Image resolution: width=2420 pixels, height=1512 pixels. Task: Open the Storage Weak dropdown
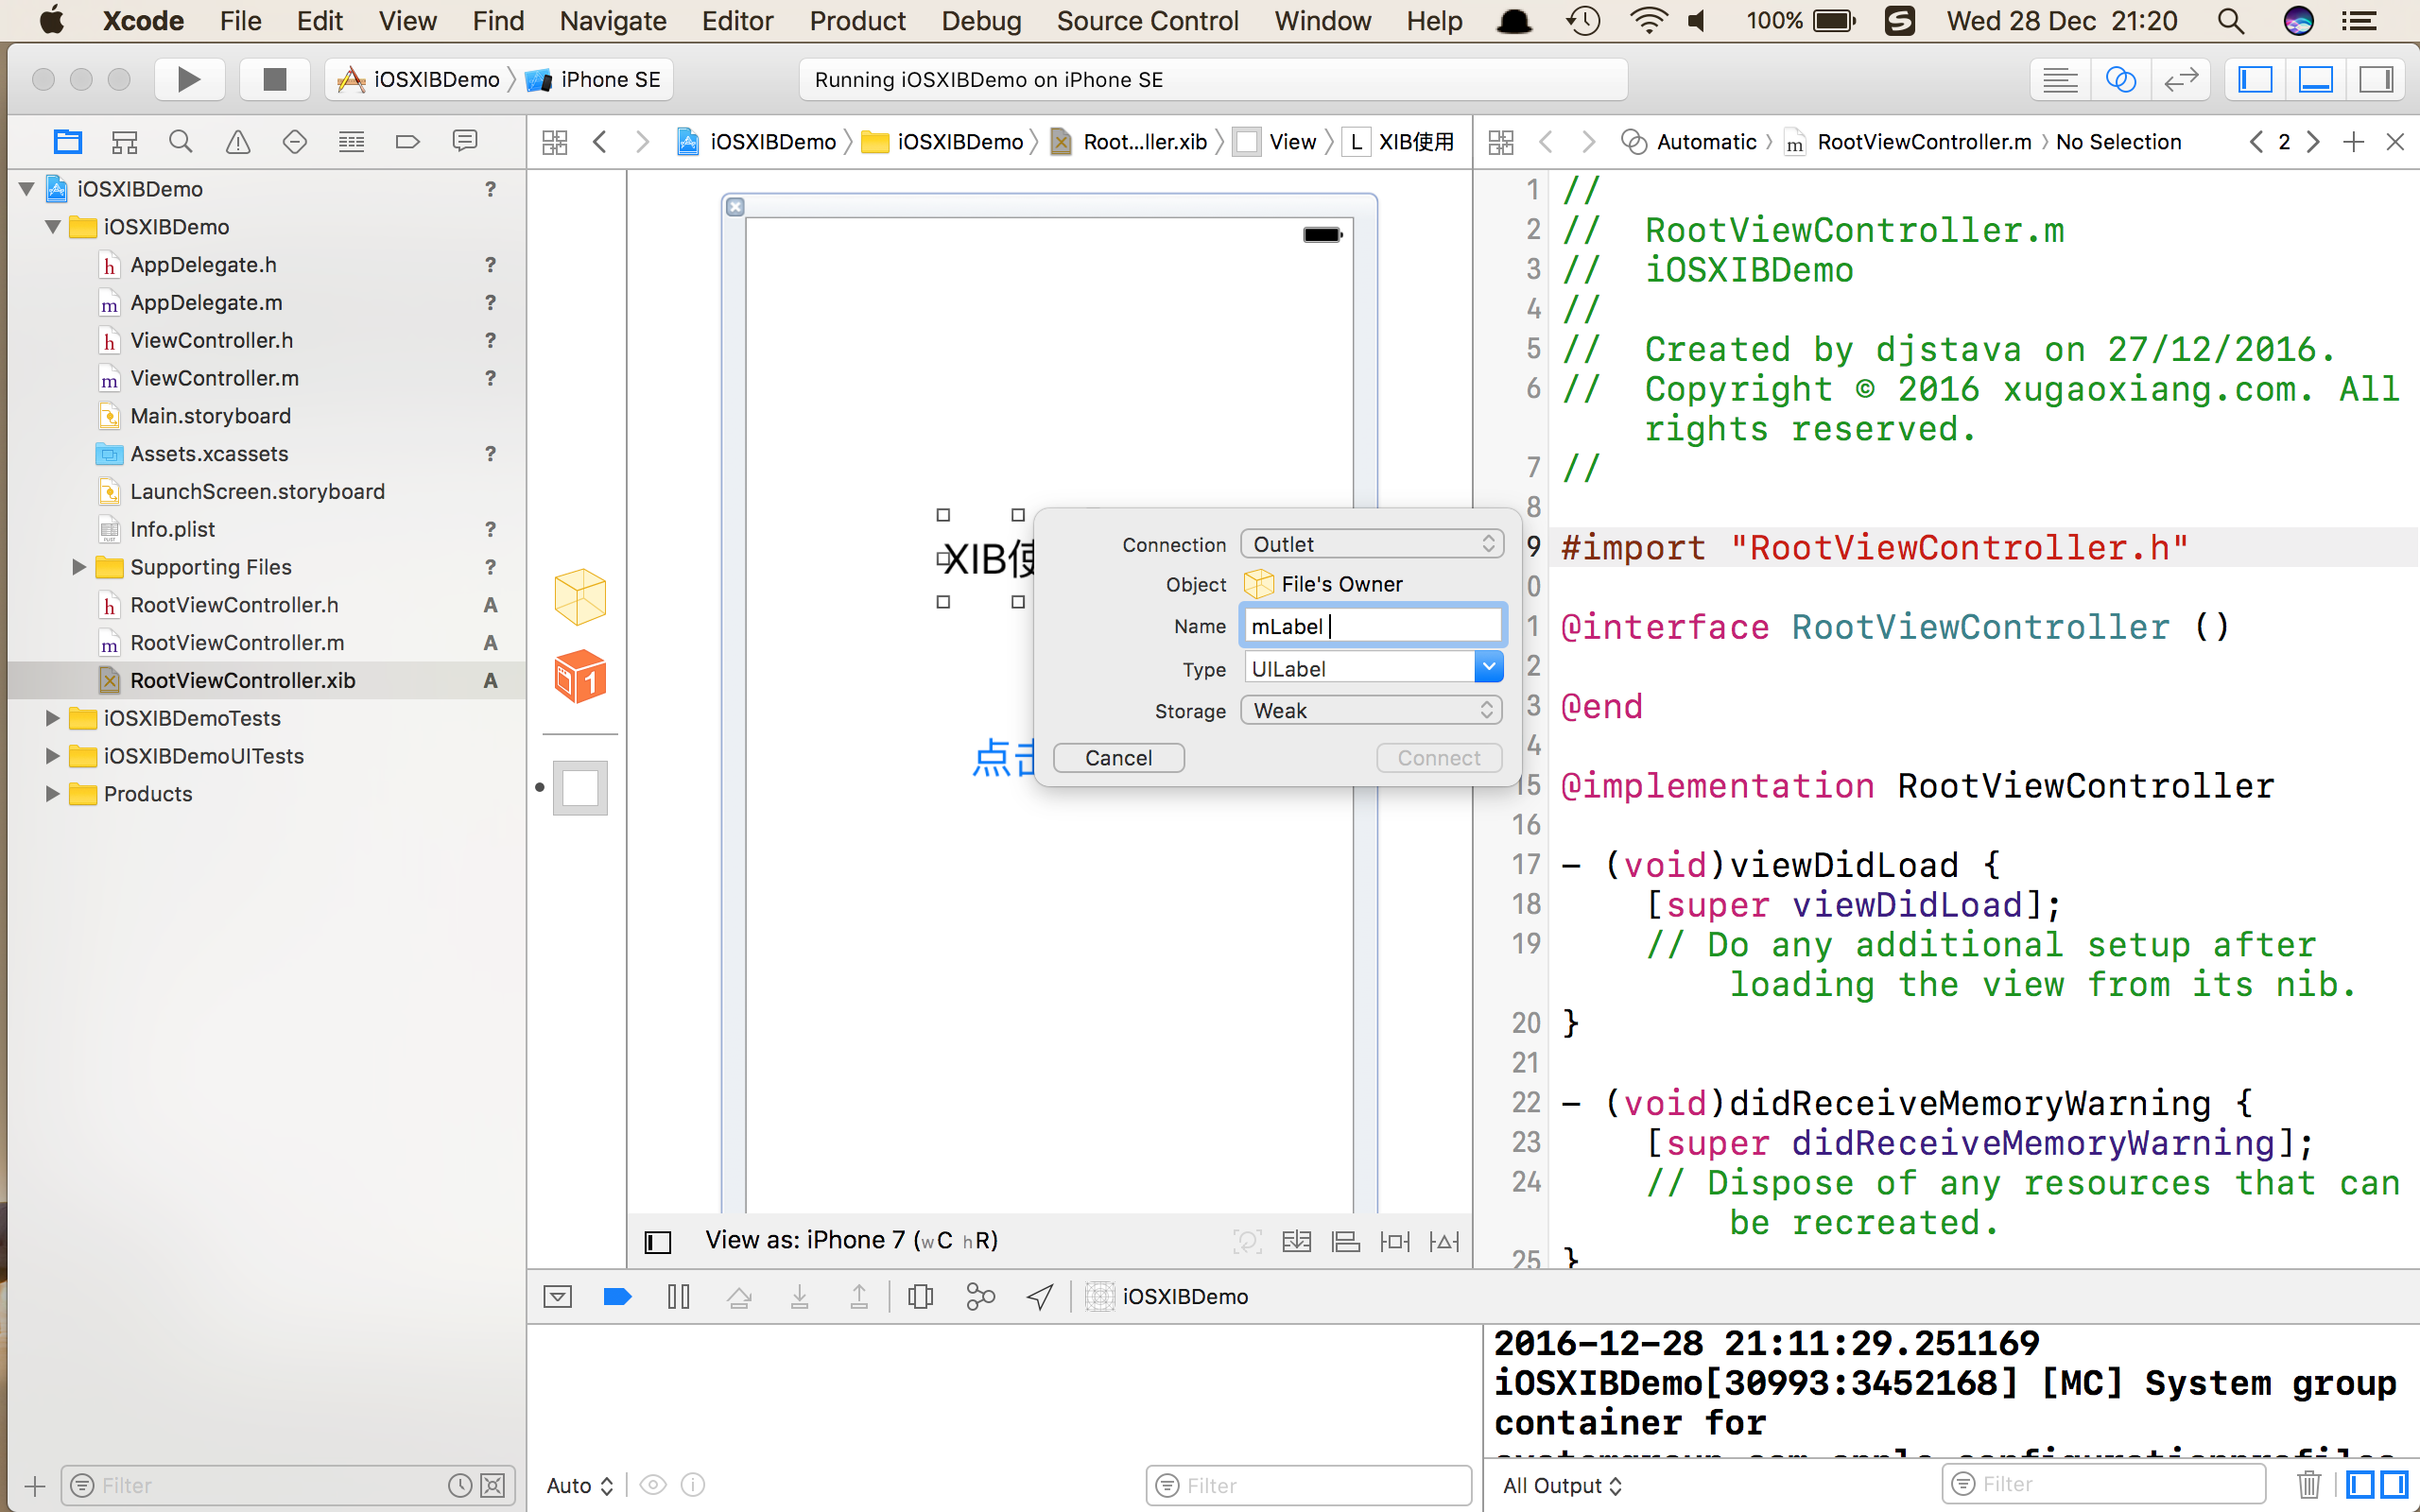[x=1372, y=710]
